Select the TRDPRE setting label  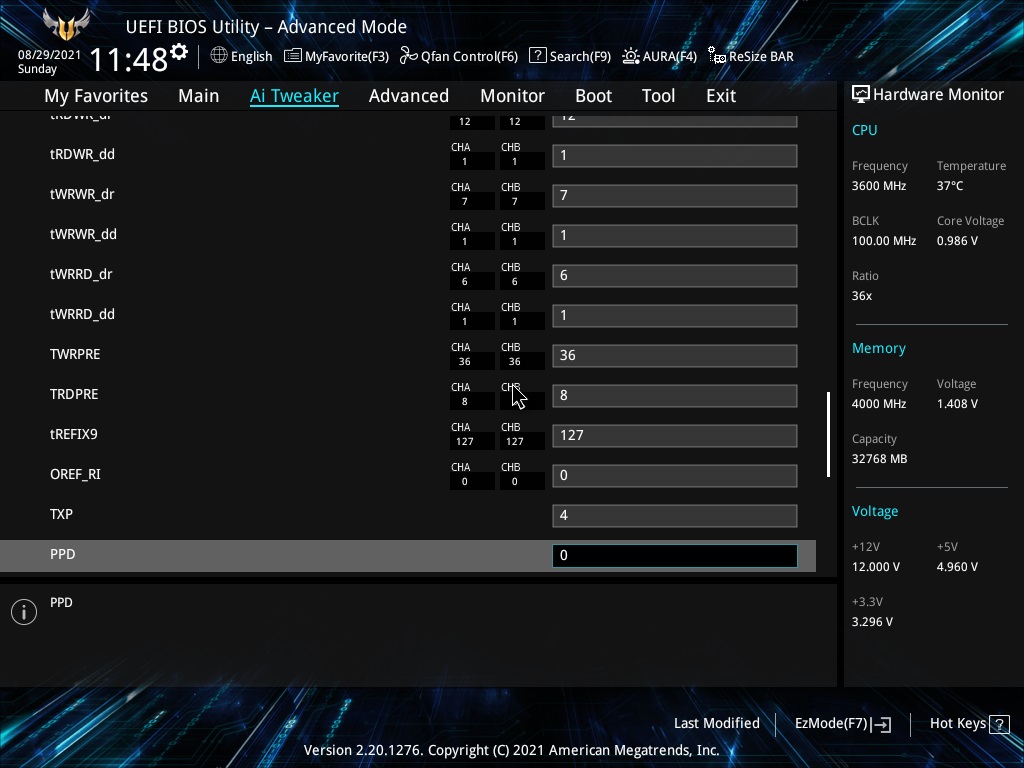[74, 394]
